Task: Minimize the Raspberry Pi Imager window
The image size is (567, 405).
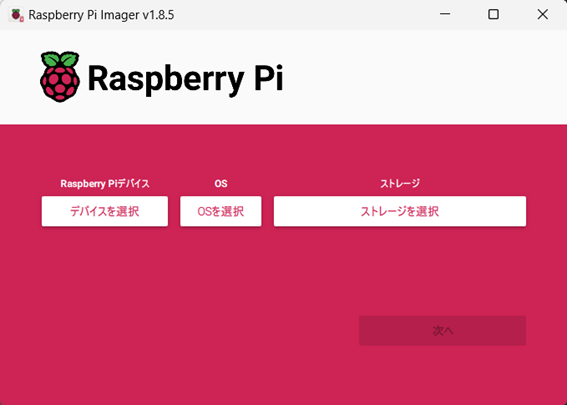Action: coord(445,14)
